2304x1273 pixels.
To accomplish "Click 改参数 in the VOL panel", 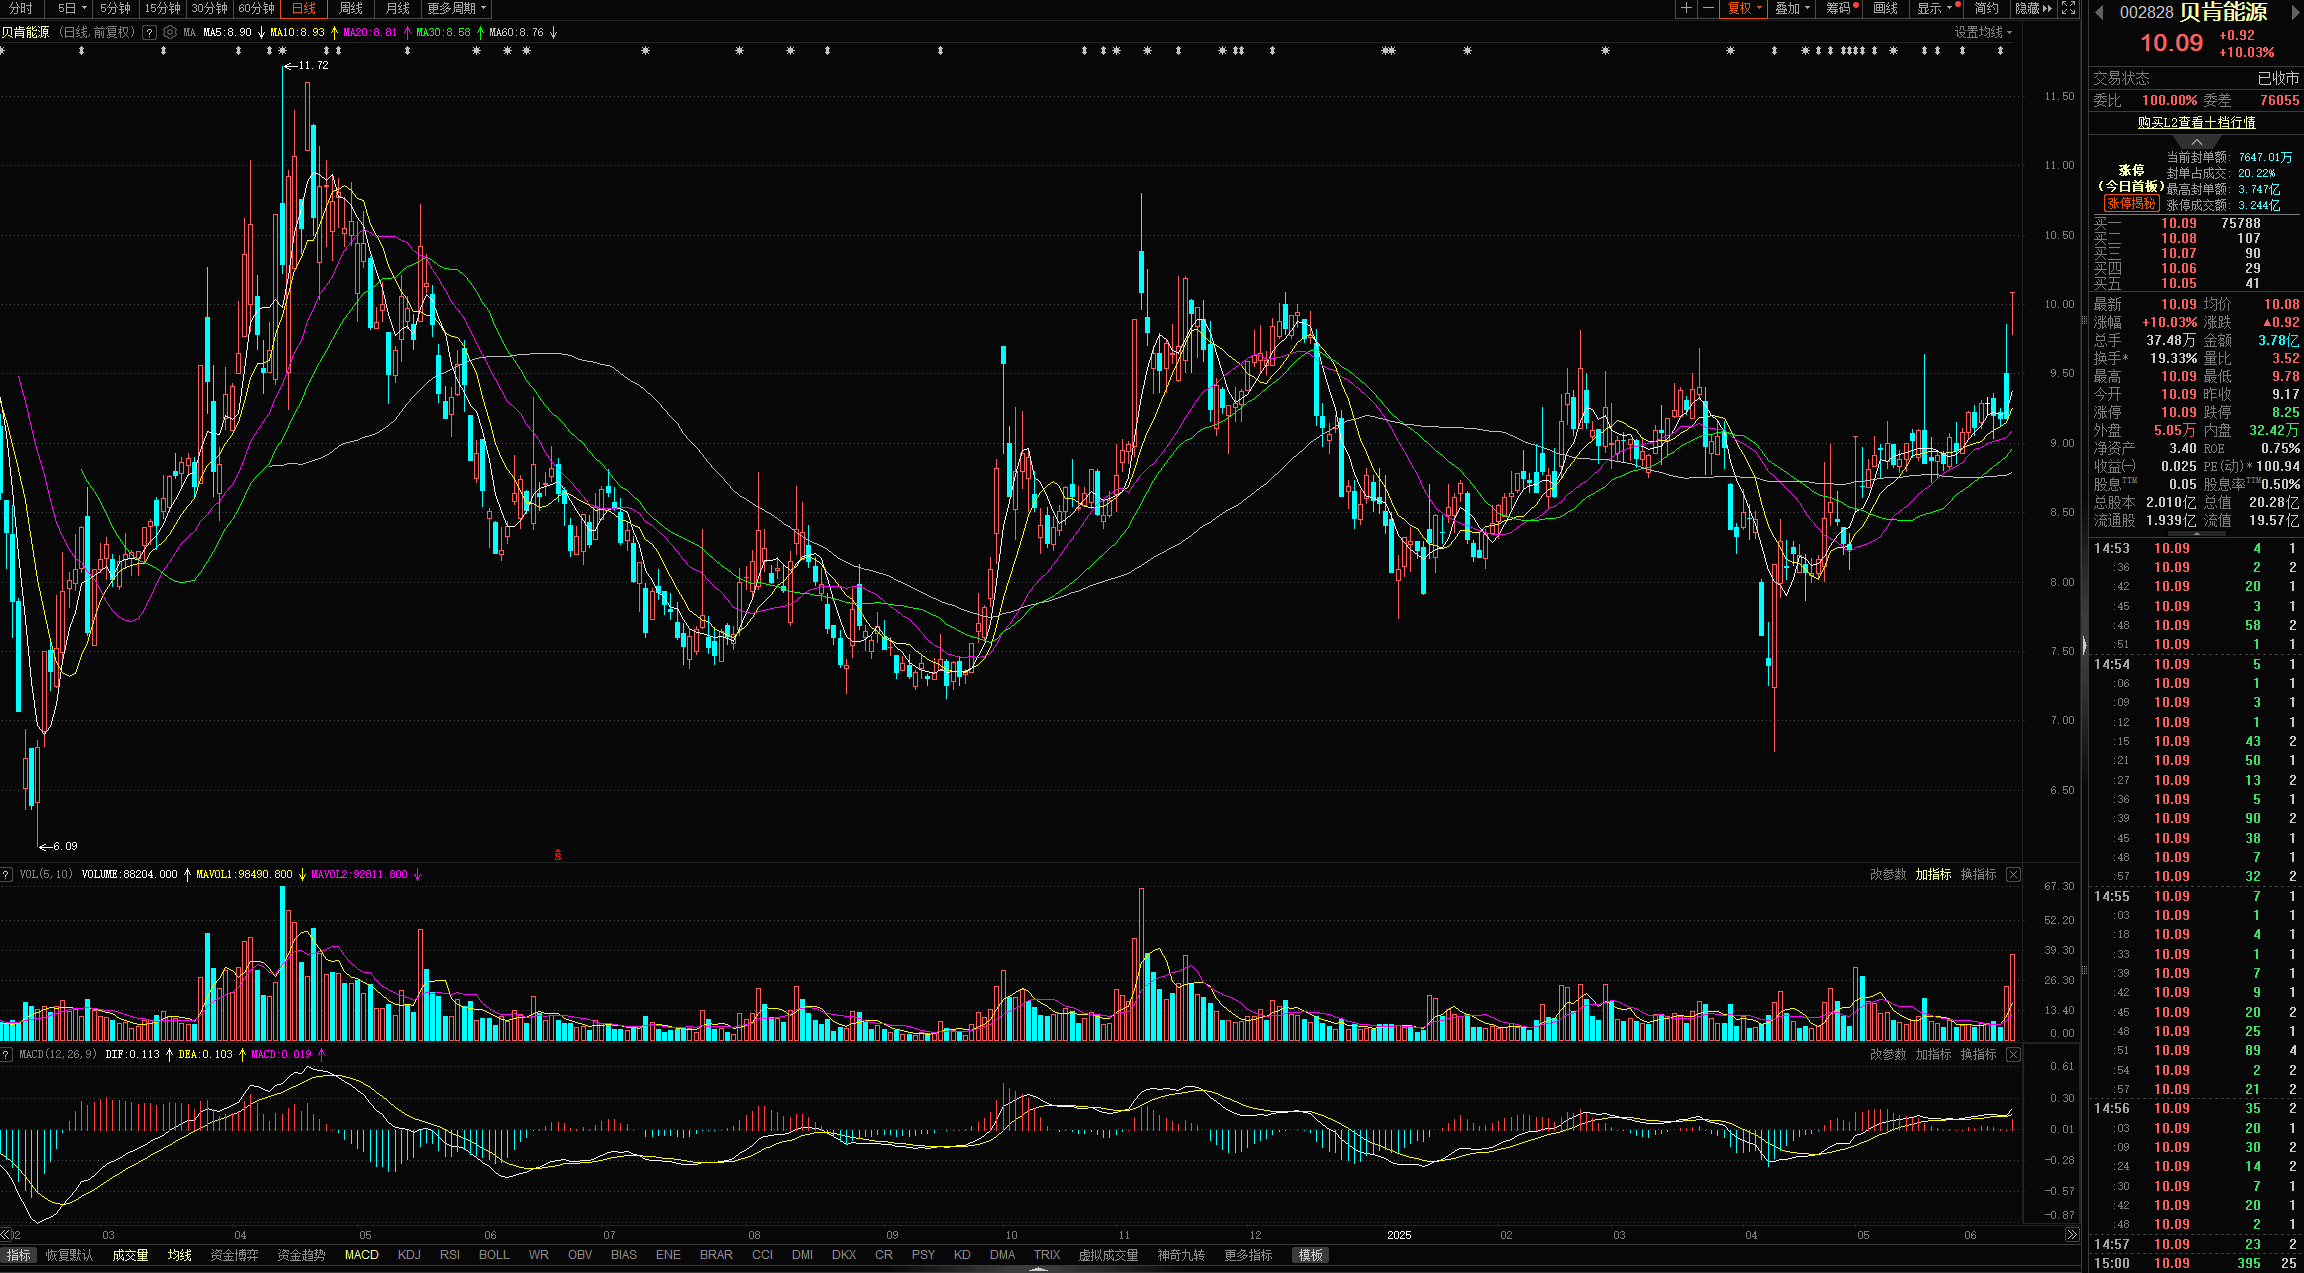I will pyautogui.click(x=1888, y=874).
